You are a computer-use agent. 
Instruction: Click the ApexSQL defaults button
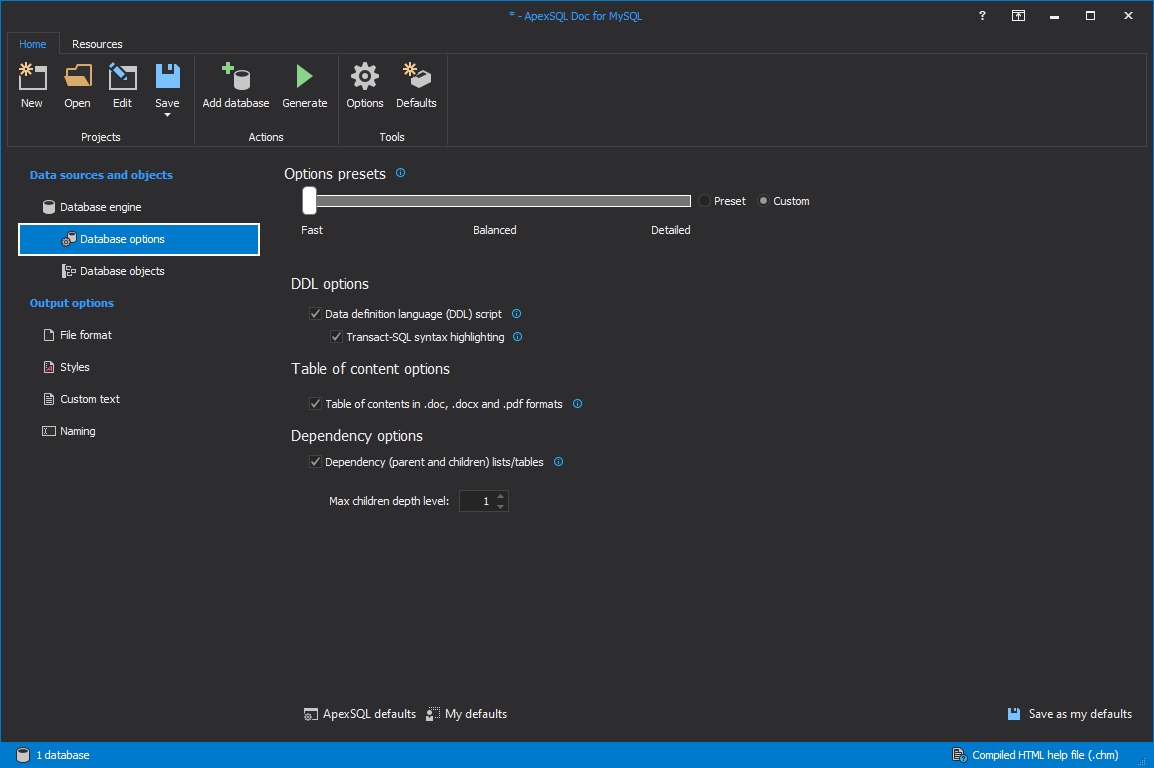360,714
